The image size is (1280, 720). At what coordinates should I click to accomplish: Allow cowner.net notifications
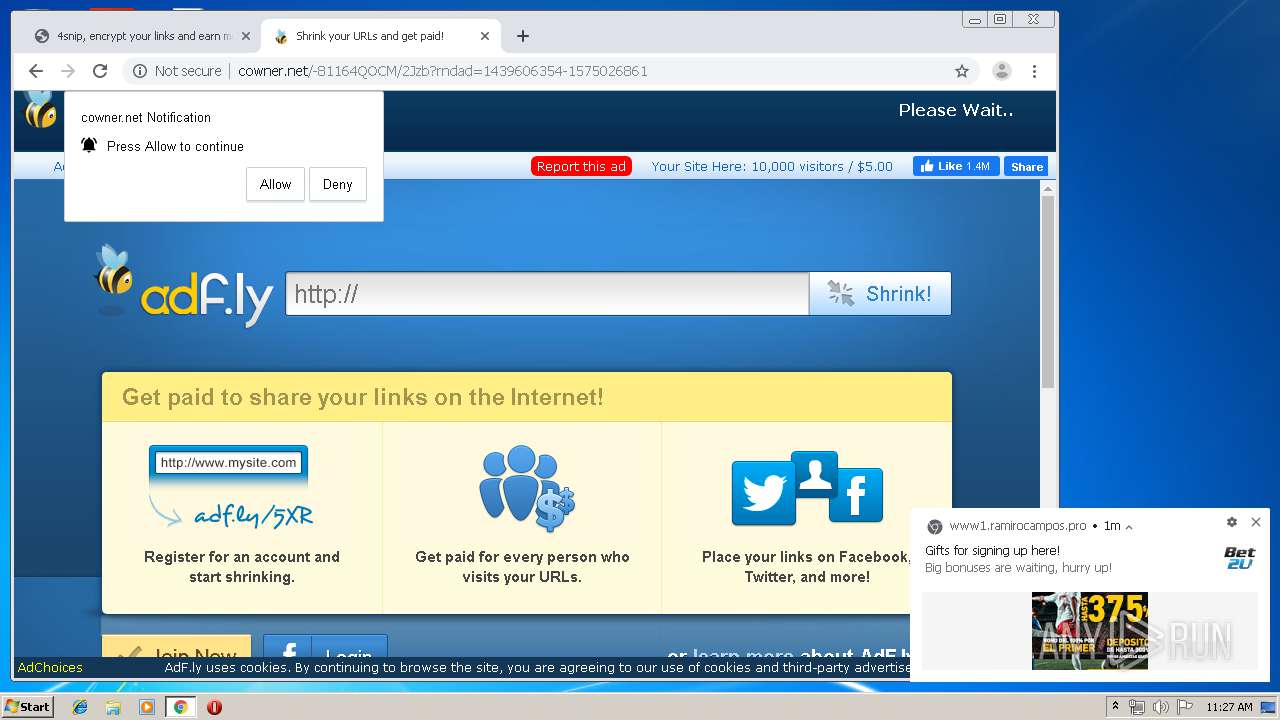click(275, 184)
